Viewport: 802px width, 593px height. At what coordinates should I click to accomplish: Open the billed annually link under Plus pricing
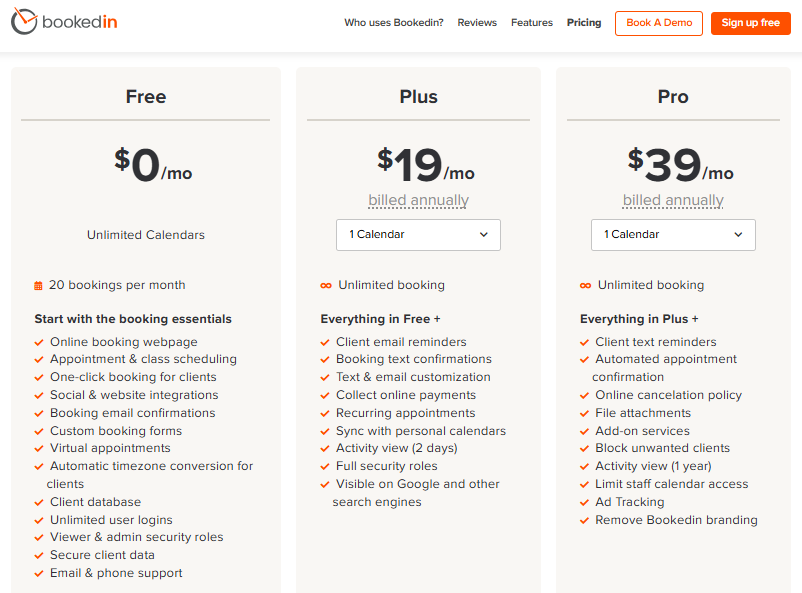(417, 200)
